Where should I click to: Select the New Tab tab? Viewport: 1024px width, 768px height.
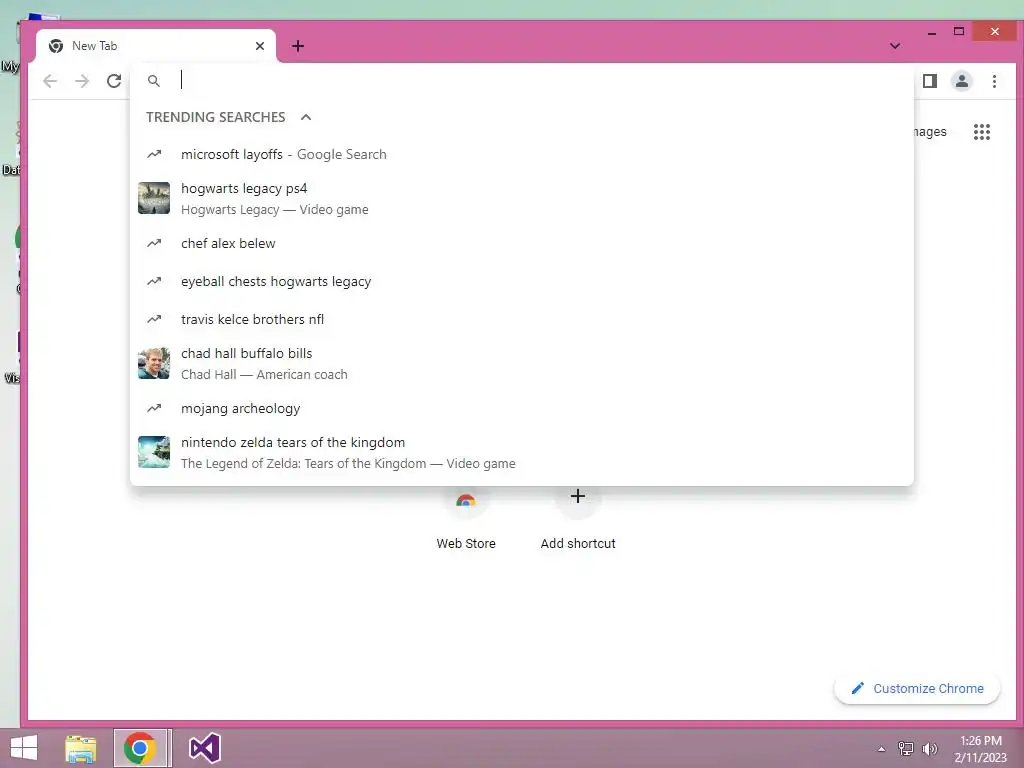click(155, 46)
